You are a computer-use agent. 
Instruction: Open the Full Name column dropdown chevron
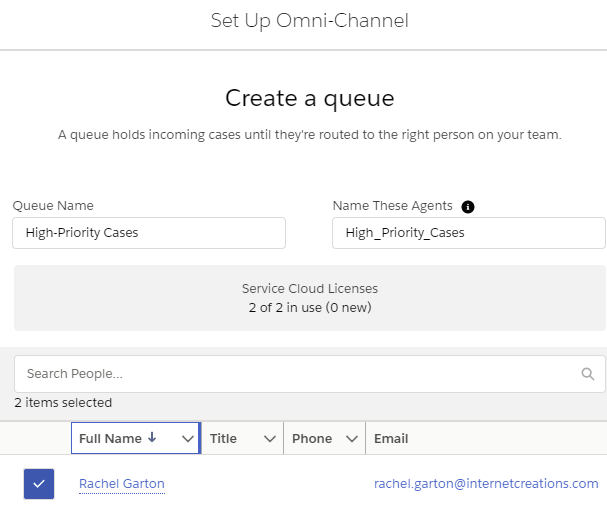188,439
